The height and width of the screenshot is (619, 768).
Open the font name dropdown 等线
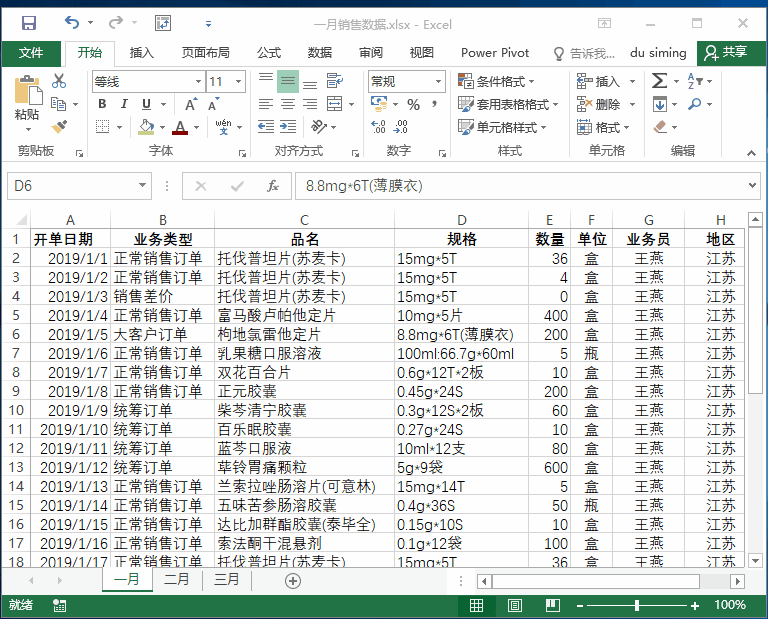(198, 82)
